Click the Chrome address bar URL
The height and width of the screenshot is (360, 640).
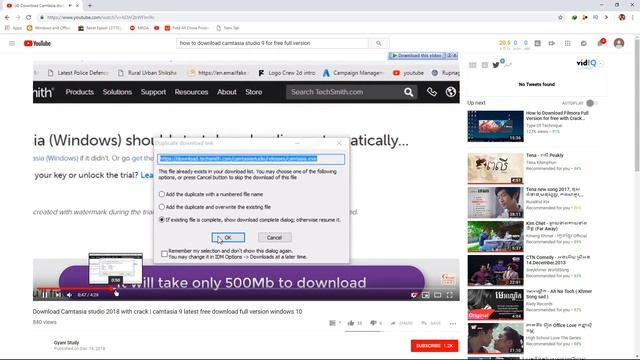point(100,18)
